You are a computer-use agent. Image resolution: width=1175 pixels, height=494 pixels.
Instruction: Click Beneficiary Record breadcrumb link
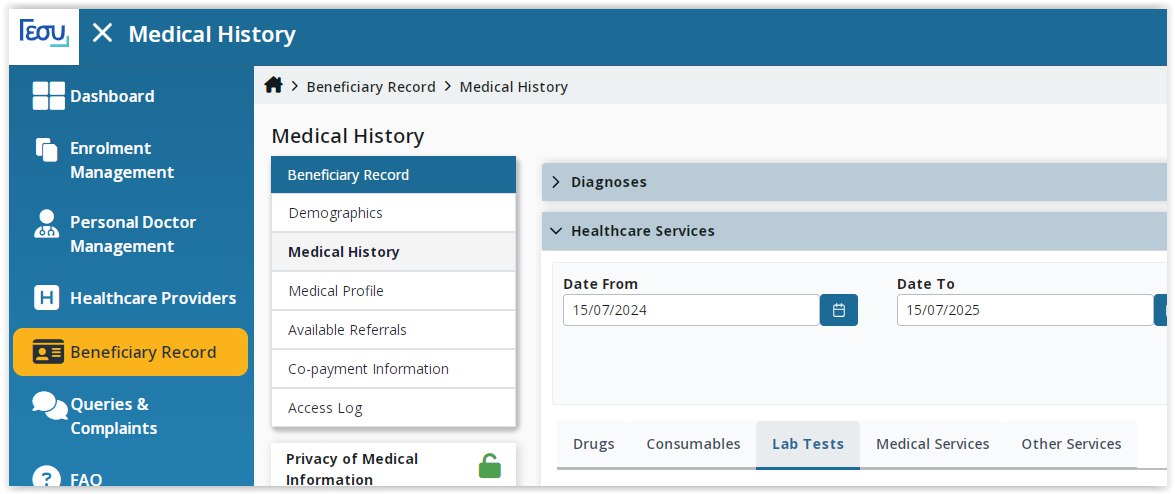[371, 86]
